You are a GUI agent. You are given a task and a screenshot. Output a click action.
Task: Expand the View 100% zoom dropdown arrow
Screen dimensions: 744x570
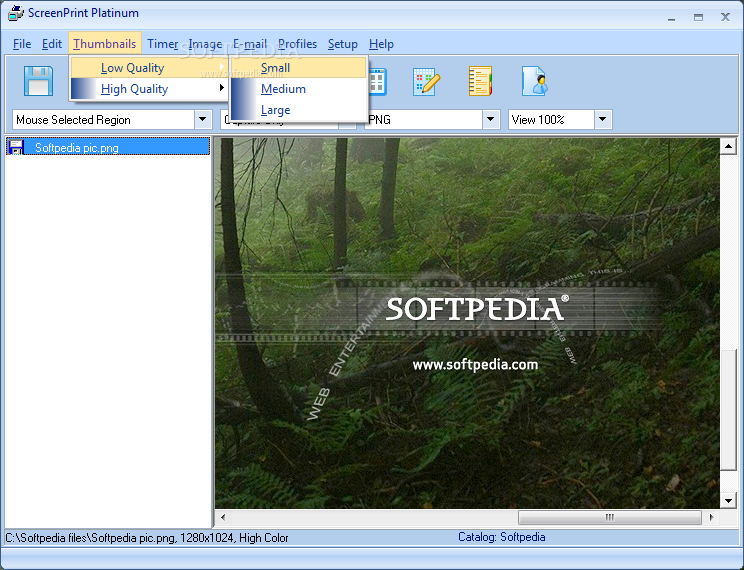pyautogui.click(x=603, y=120)
